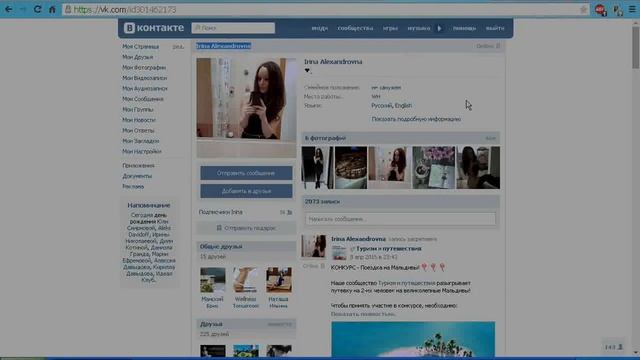This screenshot has width=640, height=360.
Task: Open Мои Группы in sidebar
Action: click(138, 109)
